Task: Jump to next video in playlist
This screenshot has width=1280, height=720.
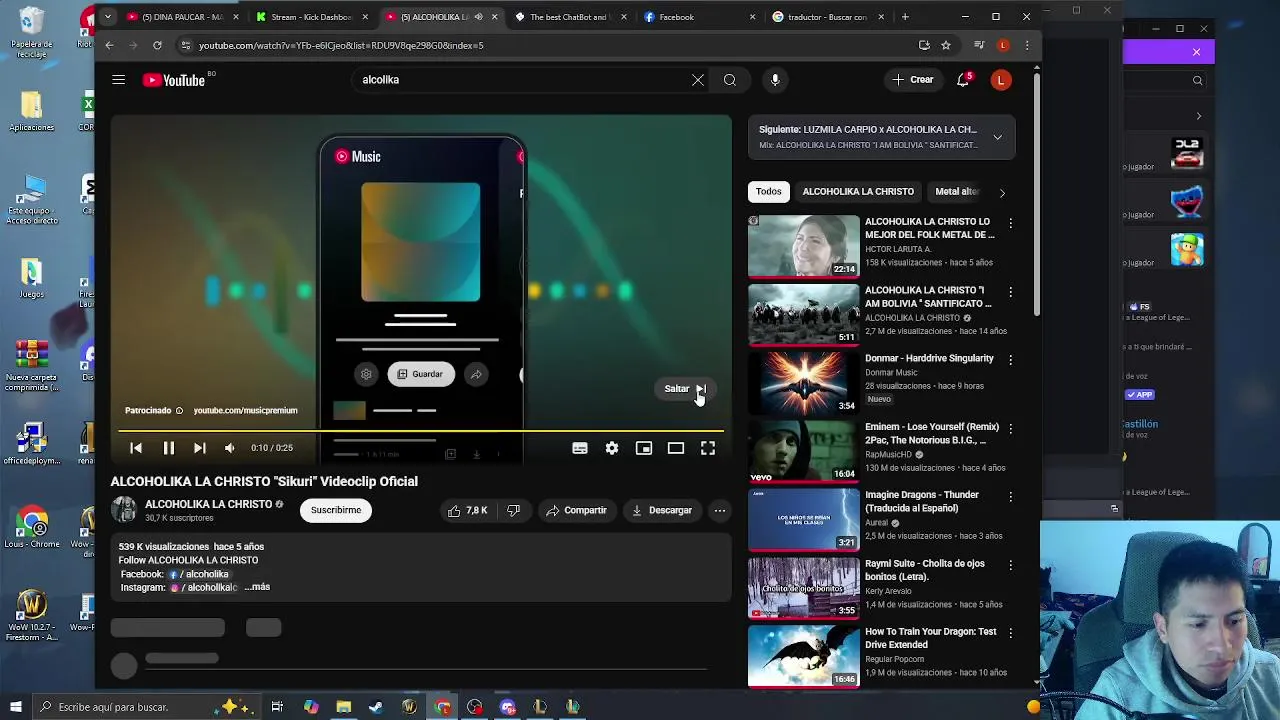Action: coord(200,448)
